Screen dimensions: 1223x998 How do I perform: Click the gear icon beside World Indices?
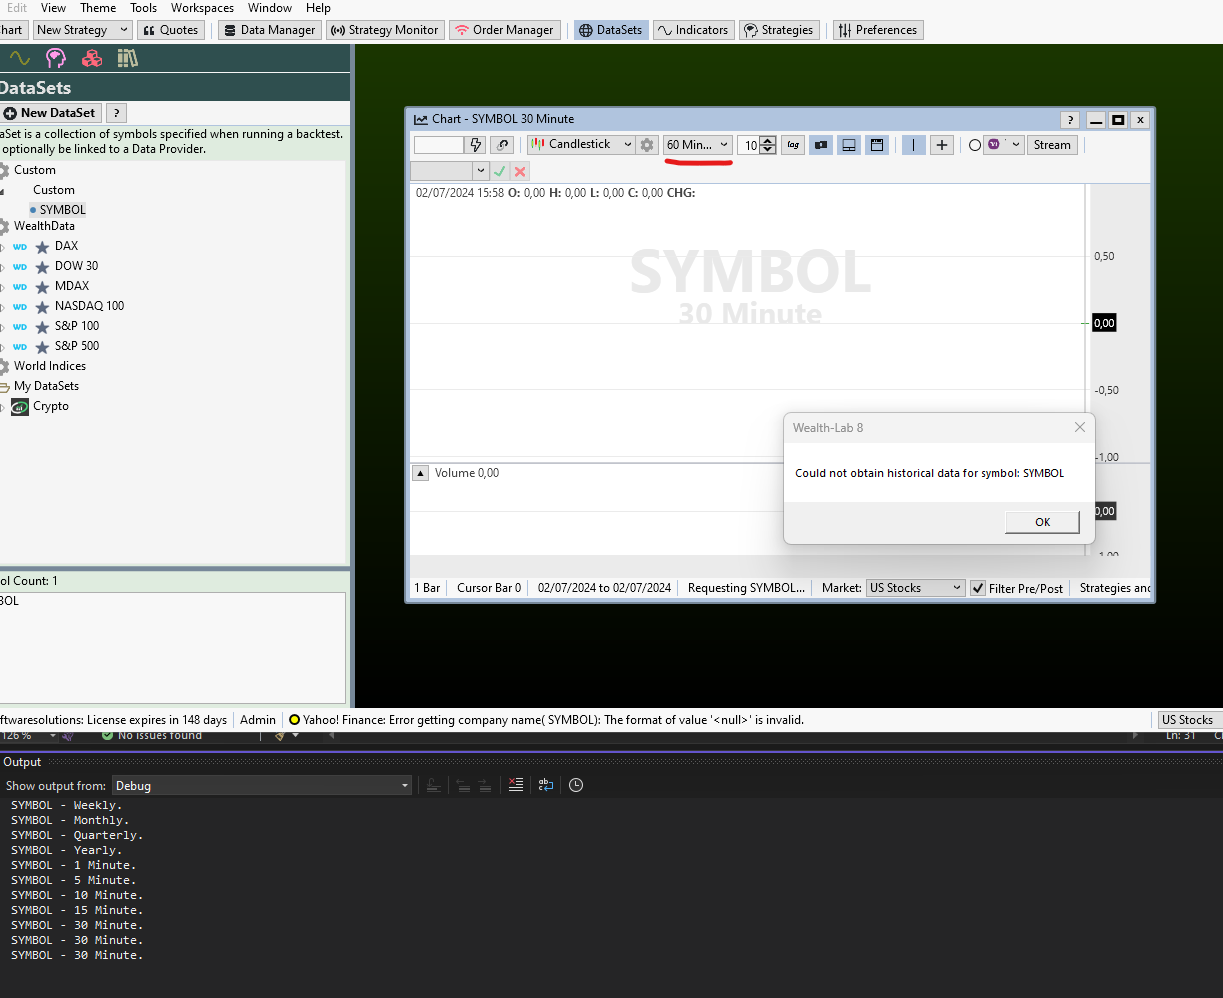(3, 366)
